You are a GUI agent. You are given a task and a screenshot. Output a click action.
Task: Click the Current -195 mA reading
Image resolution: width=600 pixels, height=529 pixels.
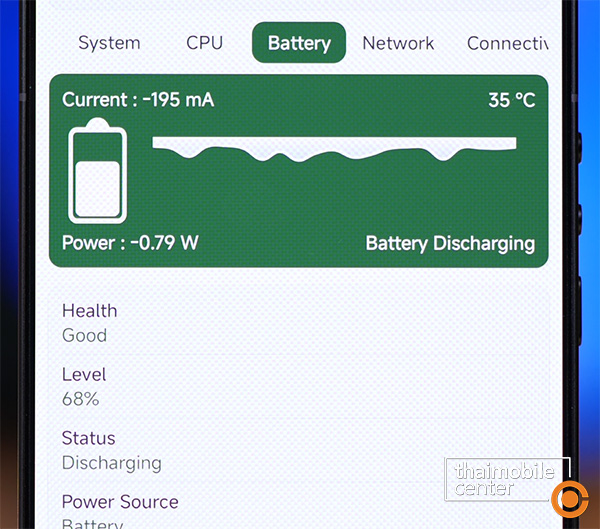click(138, 100)
